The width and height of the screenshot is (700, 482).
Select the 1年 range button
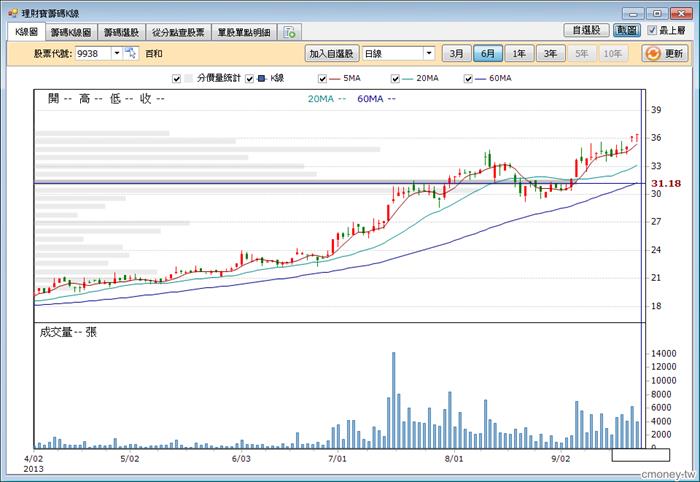(x=519, y=54)
